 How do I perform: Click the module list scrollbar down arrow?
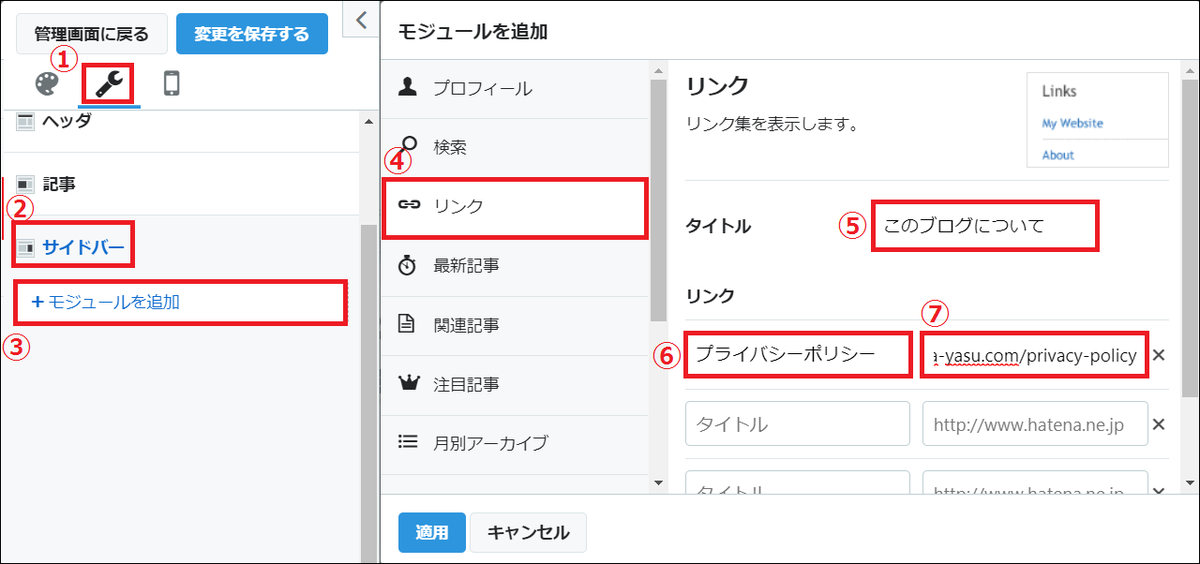click(658, 482)
